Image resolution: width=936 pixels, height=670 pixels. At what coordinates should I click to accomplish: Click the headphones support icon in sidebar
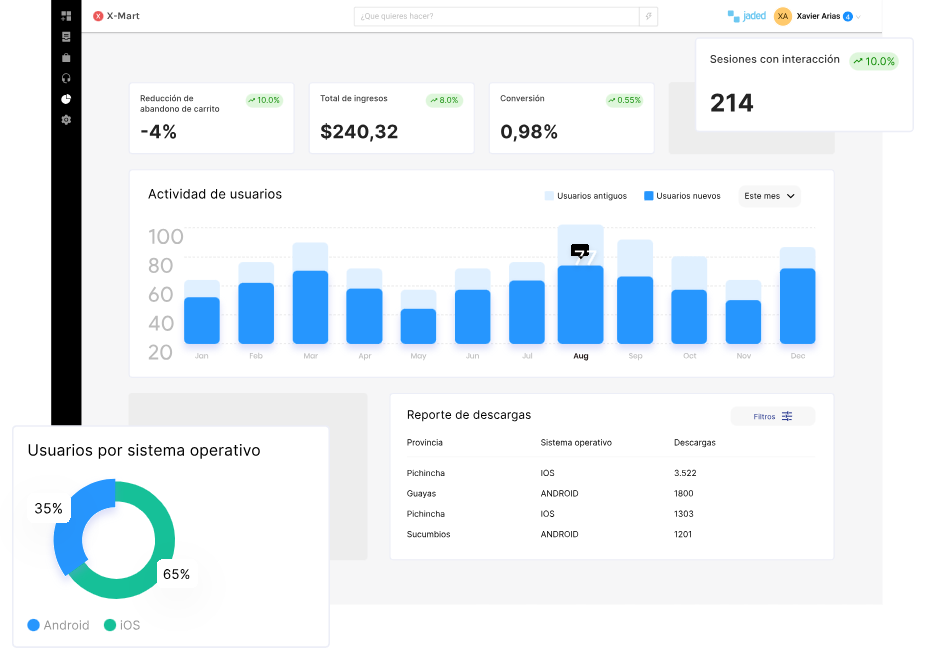[x=66, y=78]
